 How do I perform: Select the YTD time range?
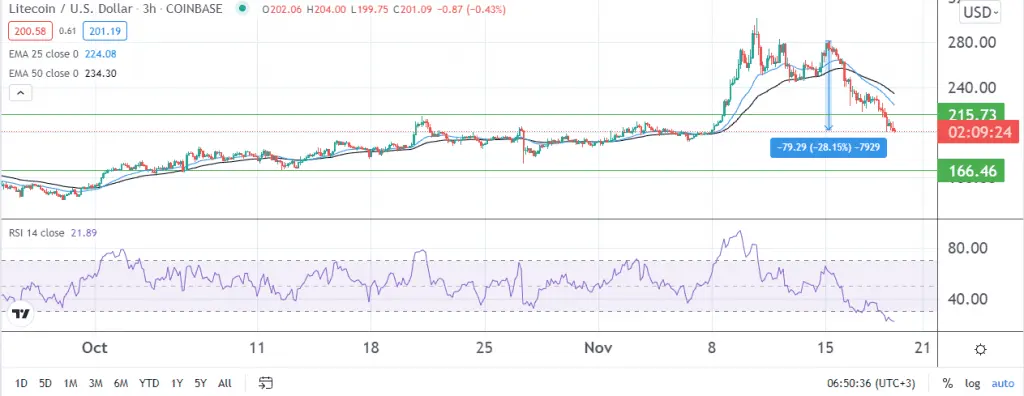(x=149, y=384)
